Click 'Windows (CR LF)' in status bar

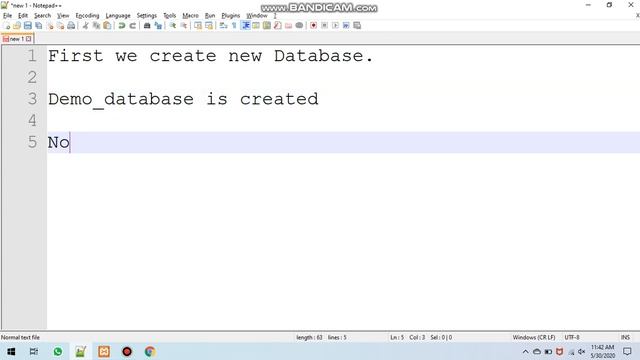point(534,338)
